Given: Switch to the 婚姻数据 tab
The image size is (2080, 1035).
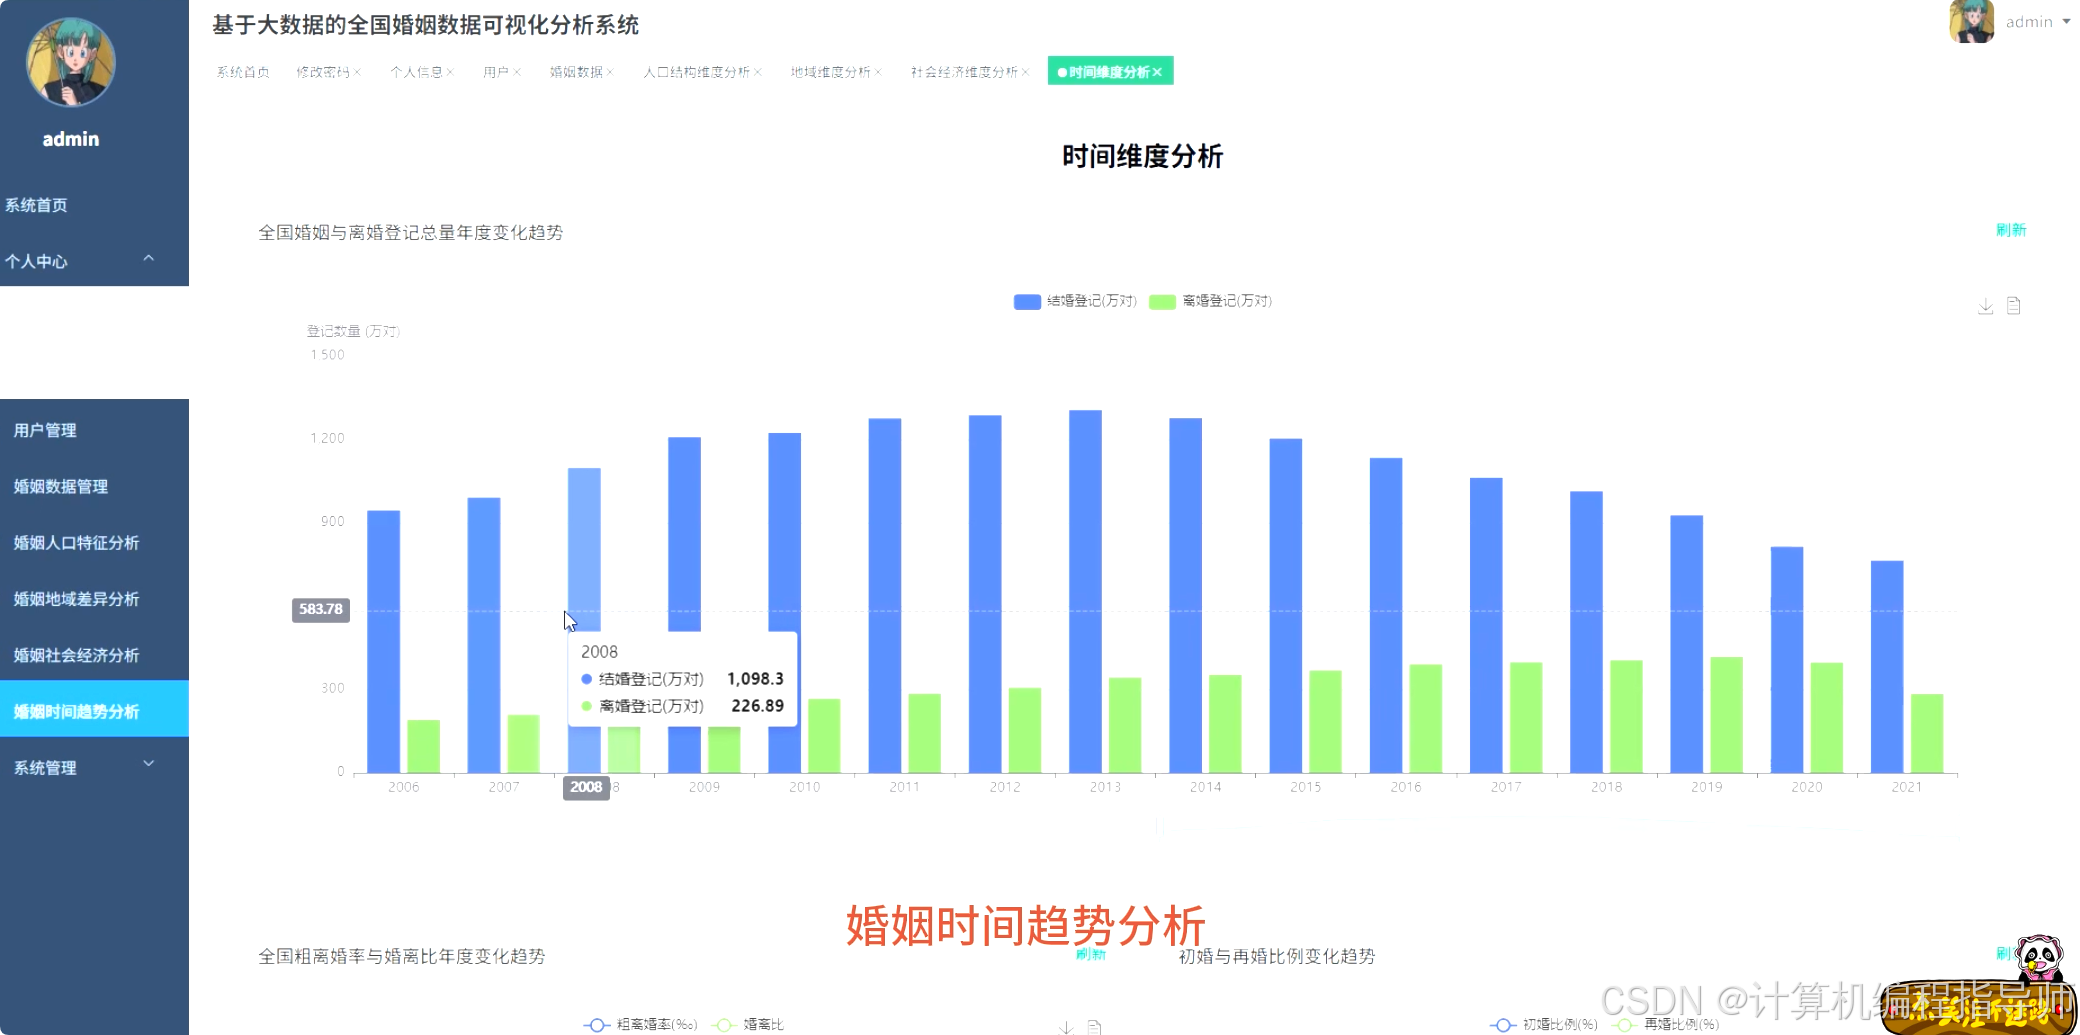Looking at the screenshot, I should [x=576, y=72].
